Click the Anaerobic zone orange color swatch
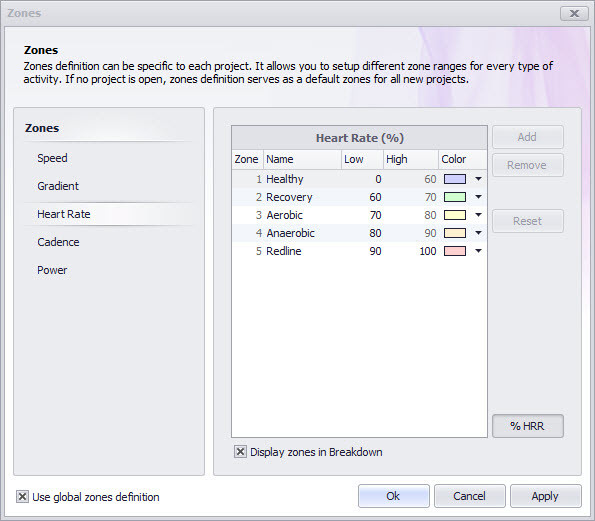 (455, 233)
